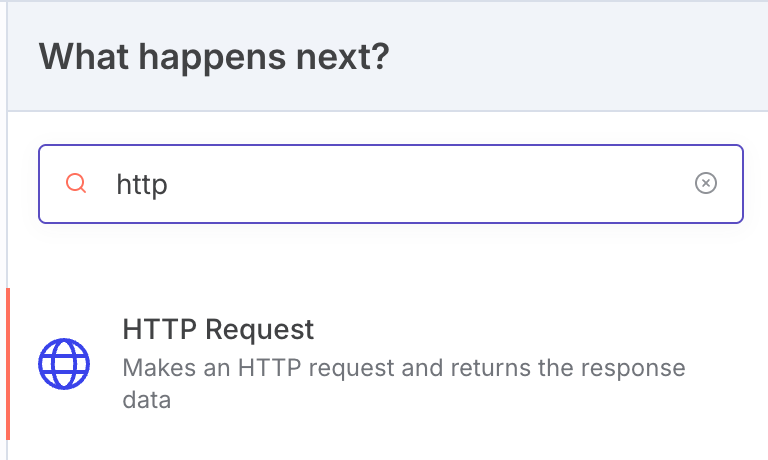Clear the 'http' search query
This screenshot has width=768, height=460.
point(706,184)
